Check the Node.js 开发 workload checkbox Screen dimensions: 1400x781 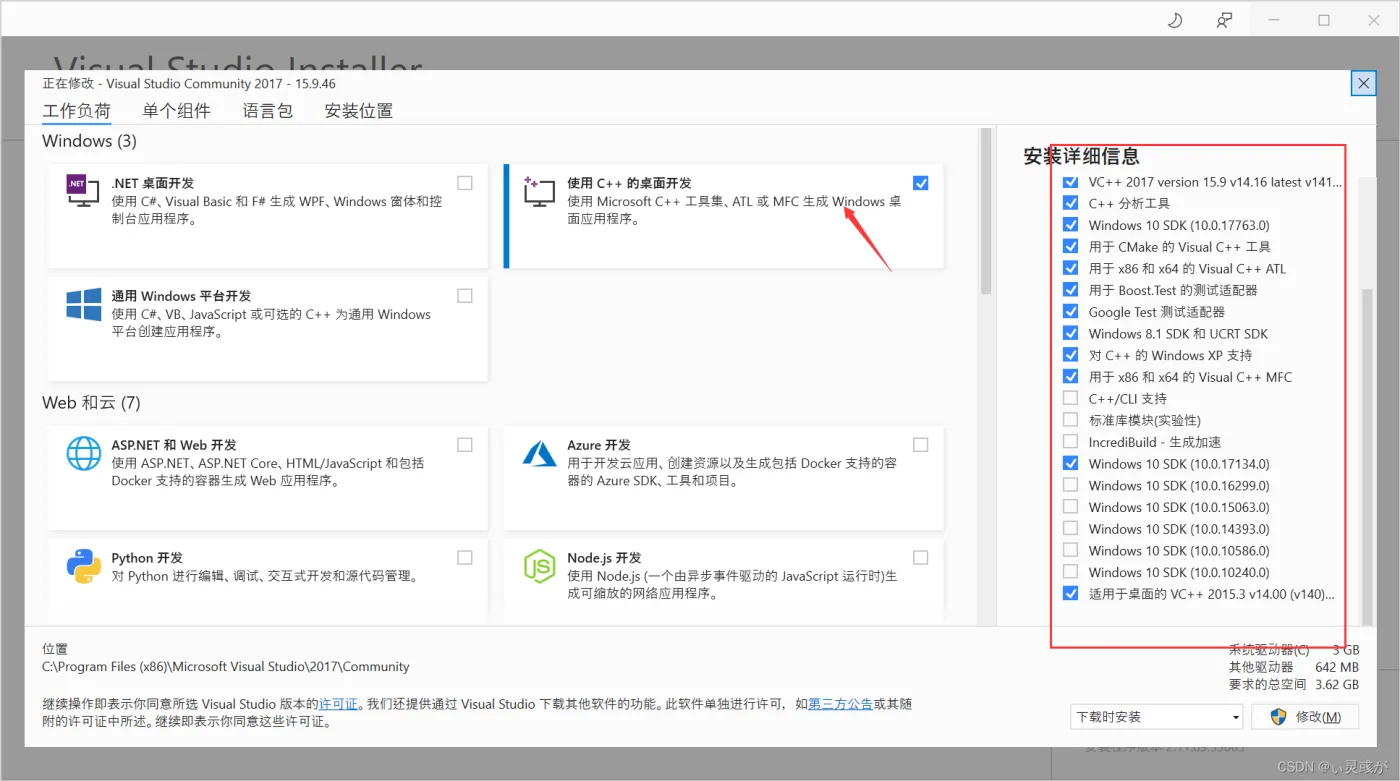point(921,558)
